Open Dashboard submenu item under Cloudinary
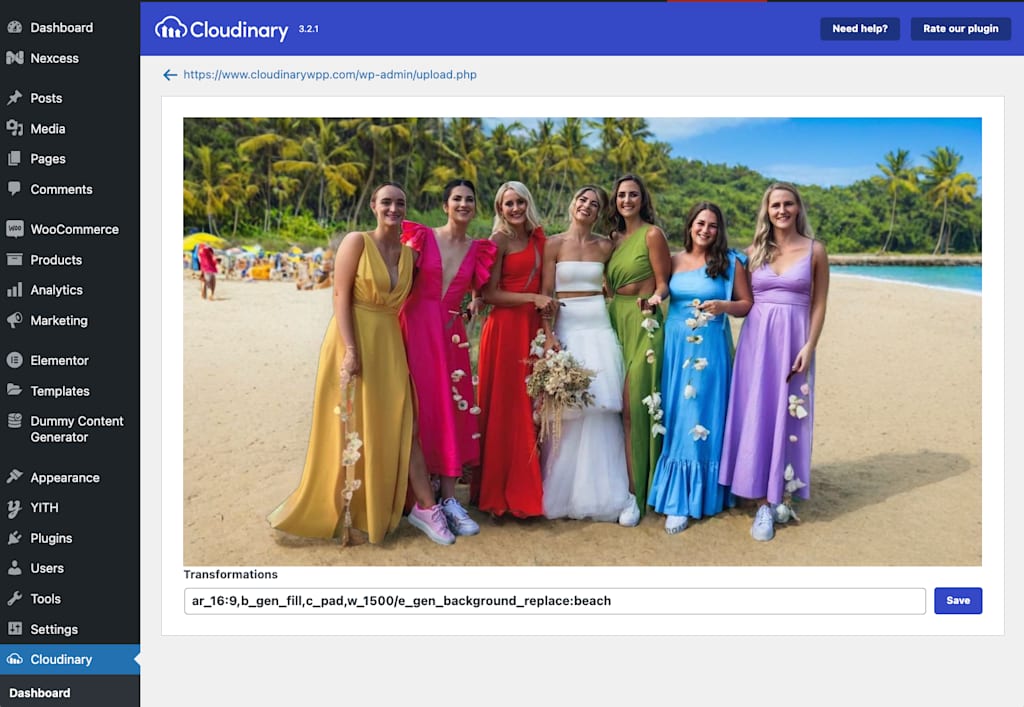The image size is (1024, 707). 40,693
